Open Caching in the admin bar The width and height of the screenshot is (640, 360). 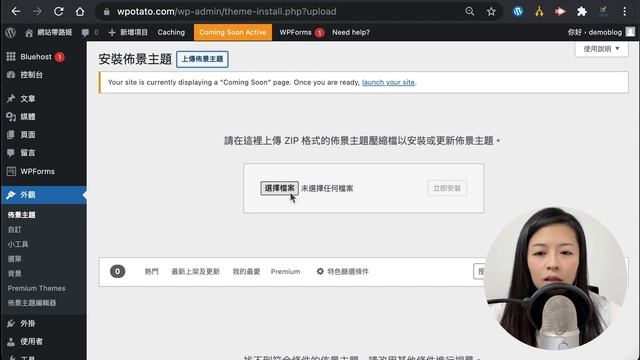coord(171,32)
